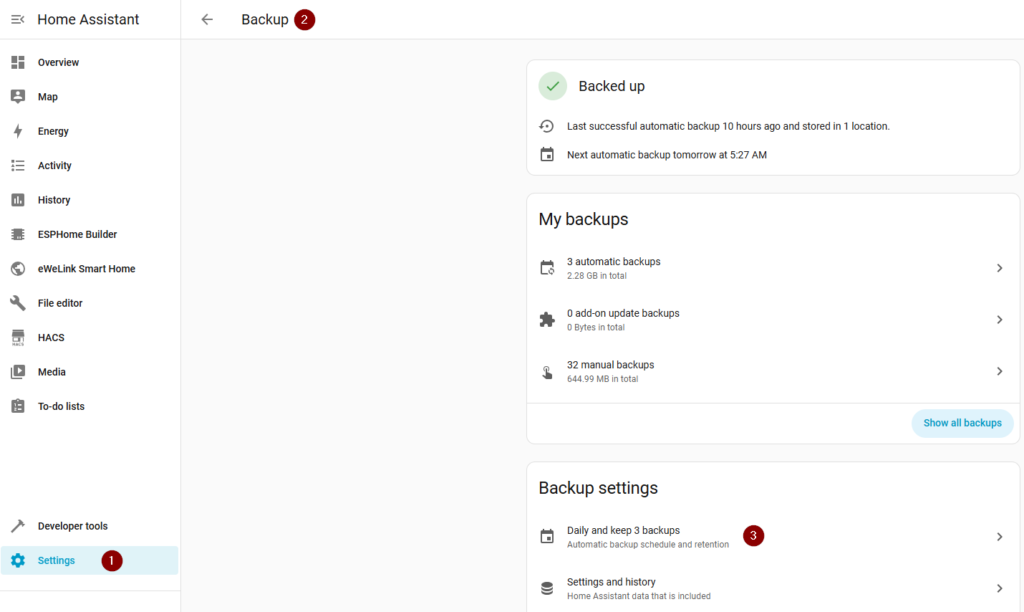
Task: Open the HACS store icon
Action: [x=18, y=337]
